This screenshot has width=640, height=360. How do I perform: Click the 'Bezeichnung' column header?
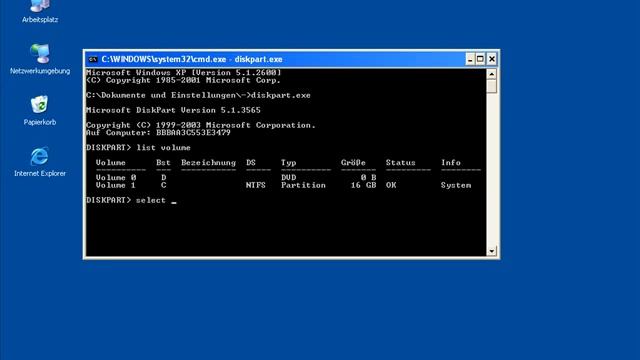pyautogui.click(x=209, y=162)
